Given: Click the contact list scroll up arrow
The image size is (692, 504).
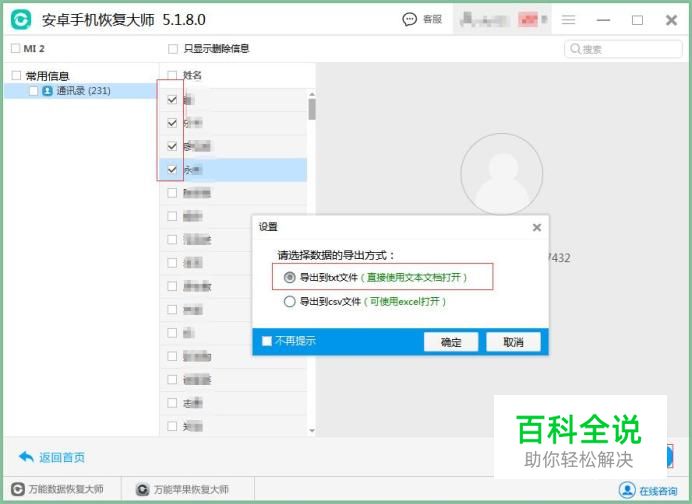Looking at the screenshot, I should click(x=312, y=94).
